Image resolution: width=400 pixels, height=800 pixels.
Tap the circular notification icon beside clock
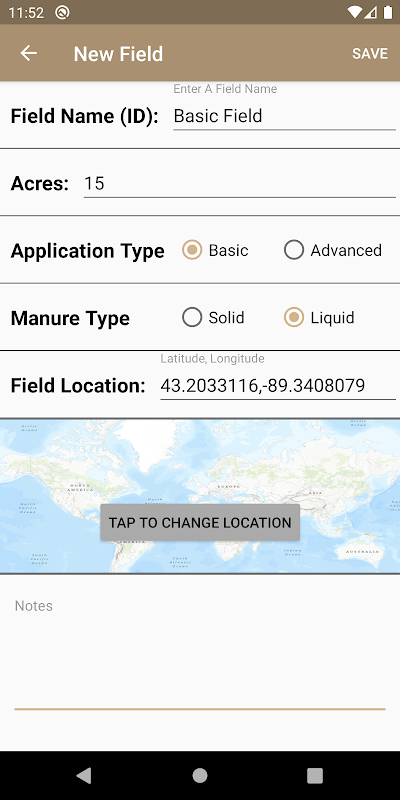coord(62,12)
